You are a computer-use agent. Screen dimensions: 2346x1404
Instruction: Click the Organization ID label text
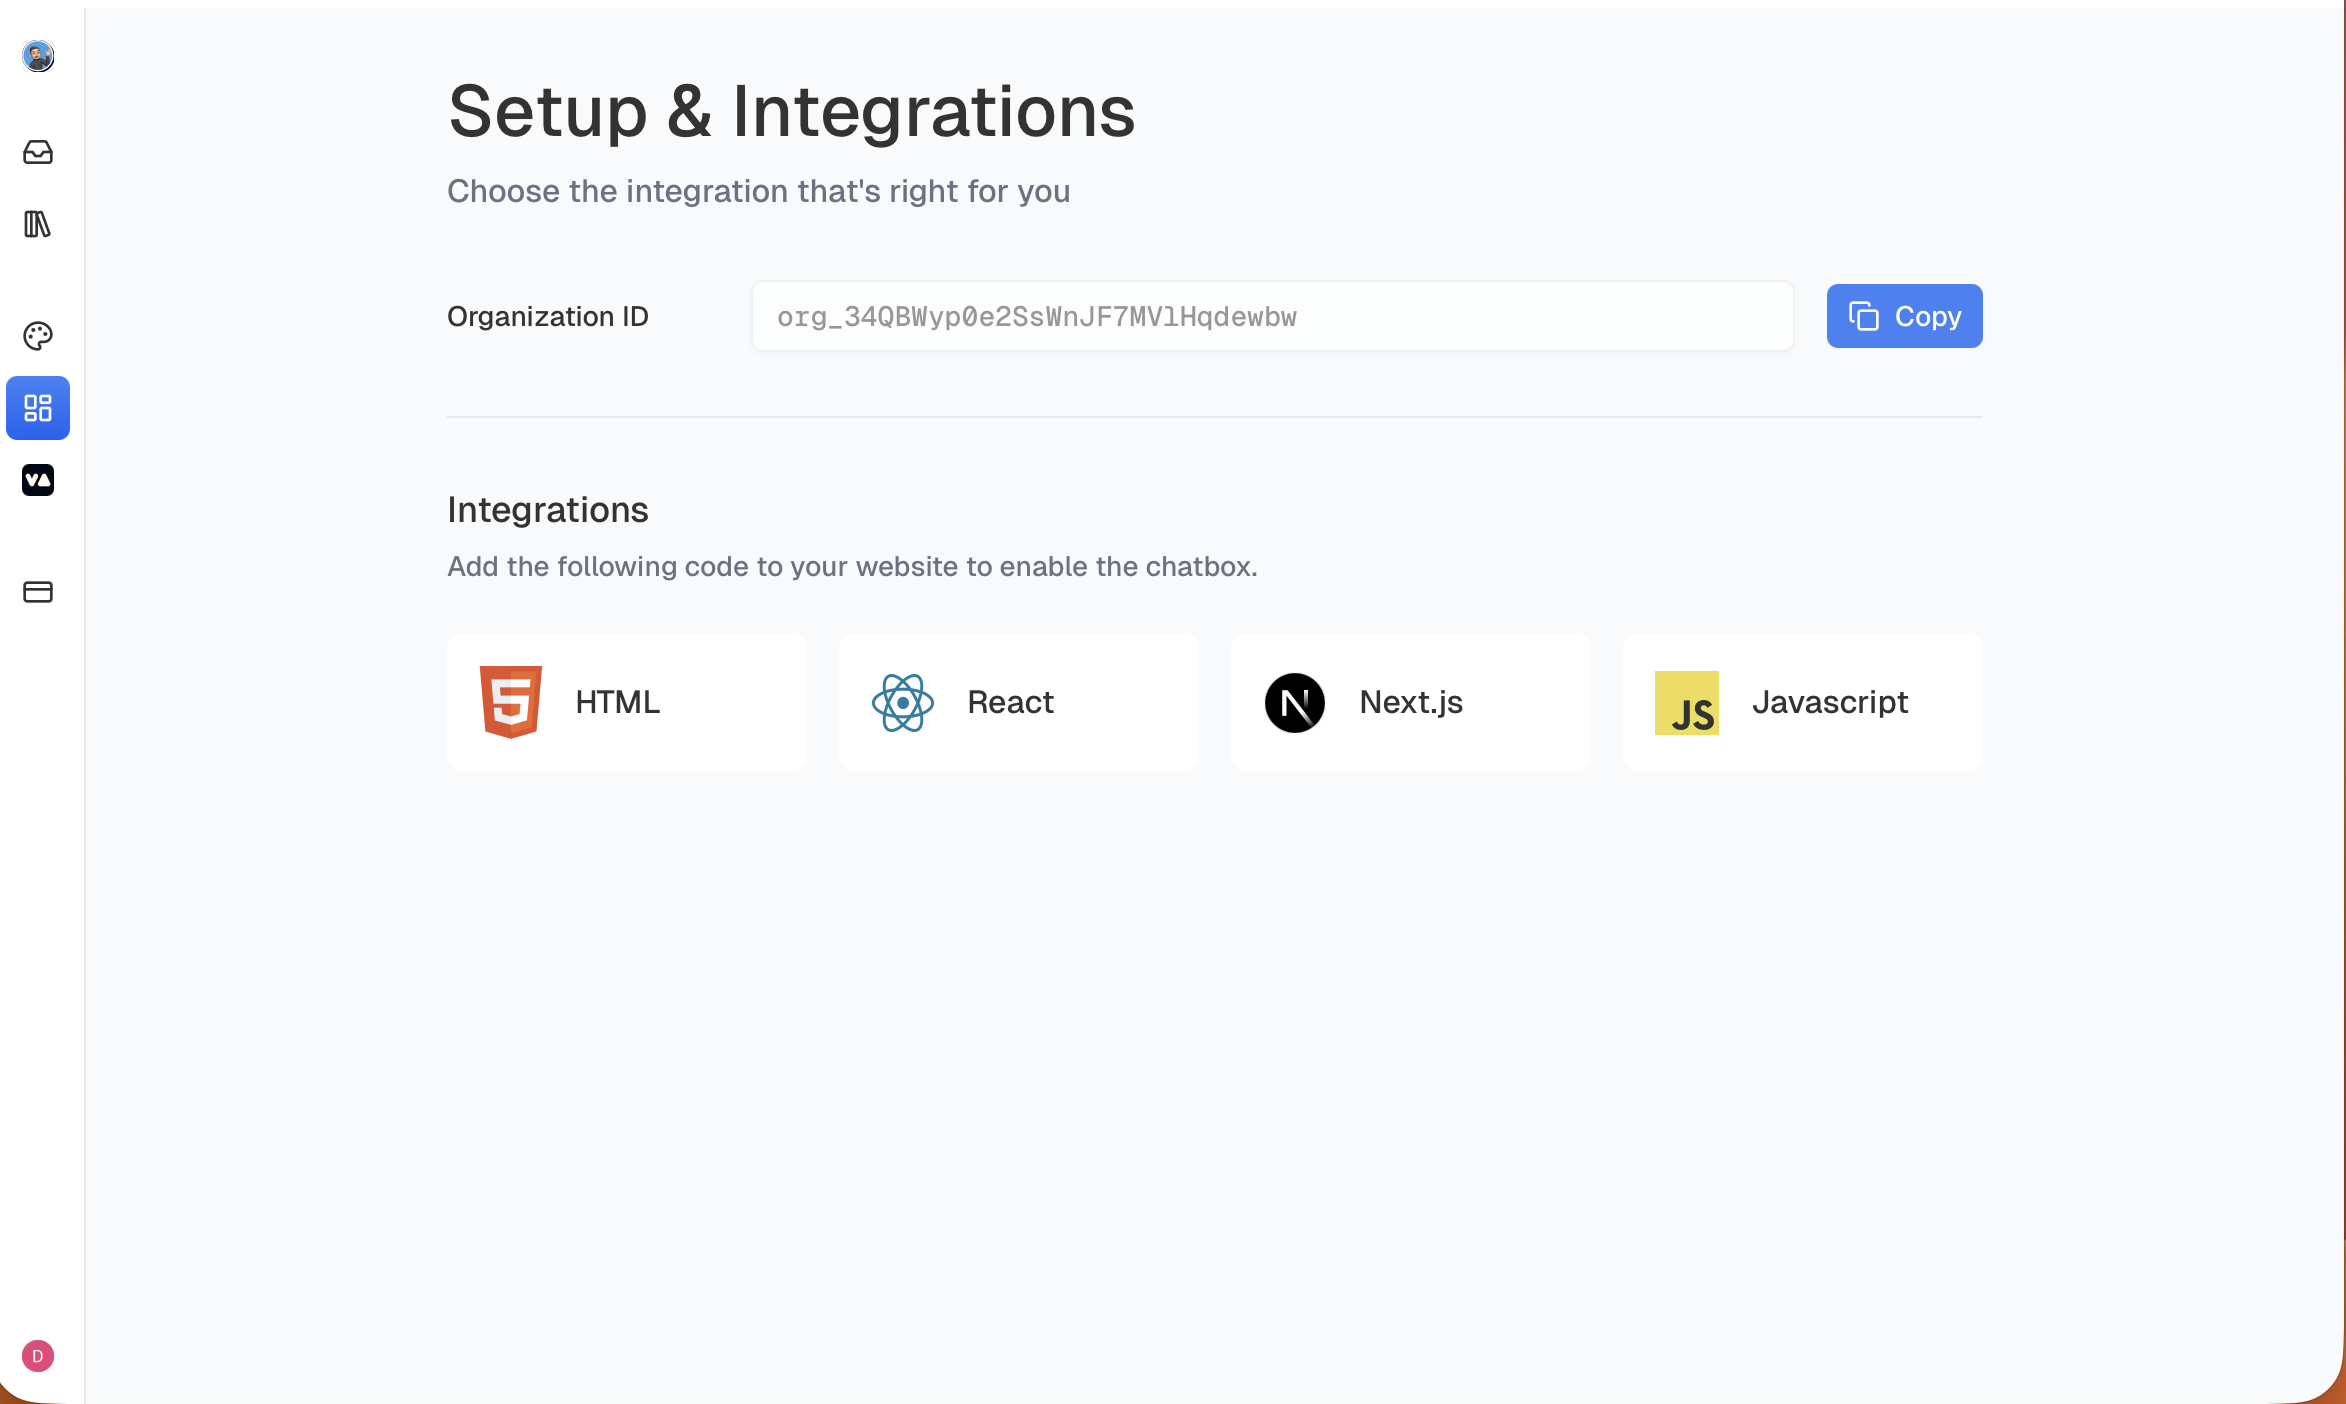[x=548, y=316]
